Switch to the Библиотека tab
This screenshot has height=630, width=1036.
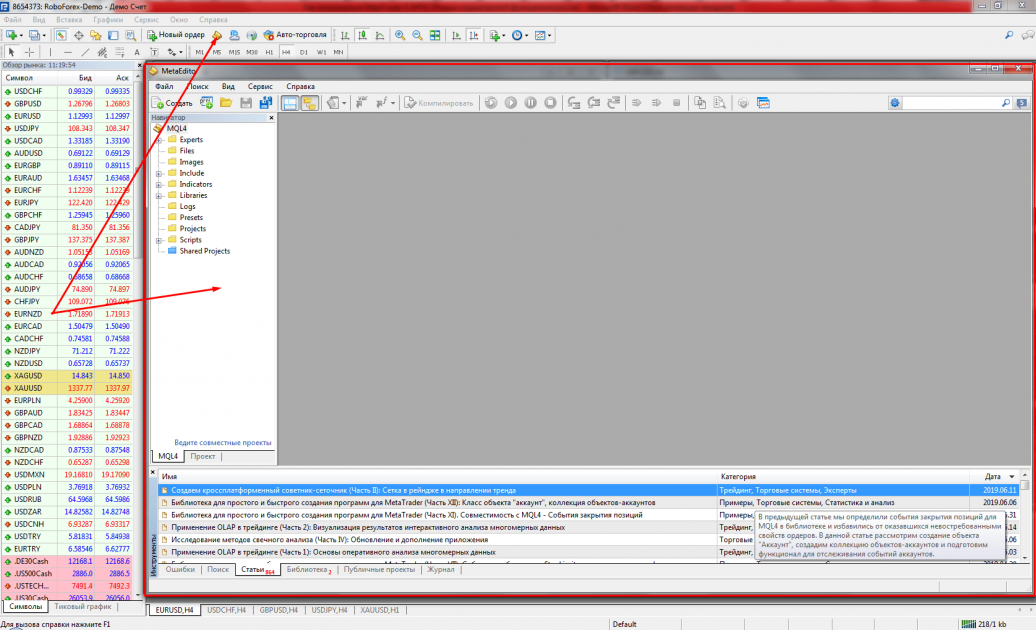[306, 569]
